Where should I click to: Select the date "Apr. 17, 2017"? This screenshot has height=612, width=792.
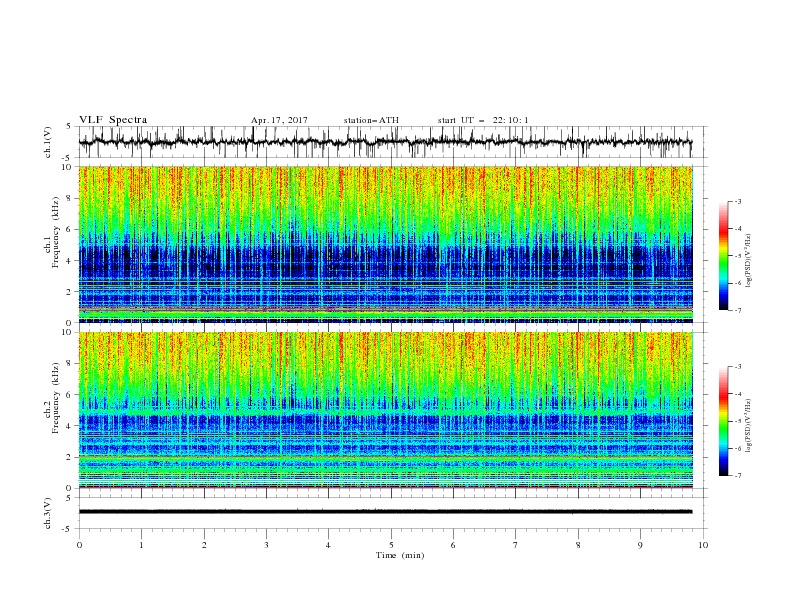tap(279, 120)
